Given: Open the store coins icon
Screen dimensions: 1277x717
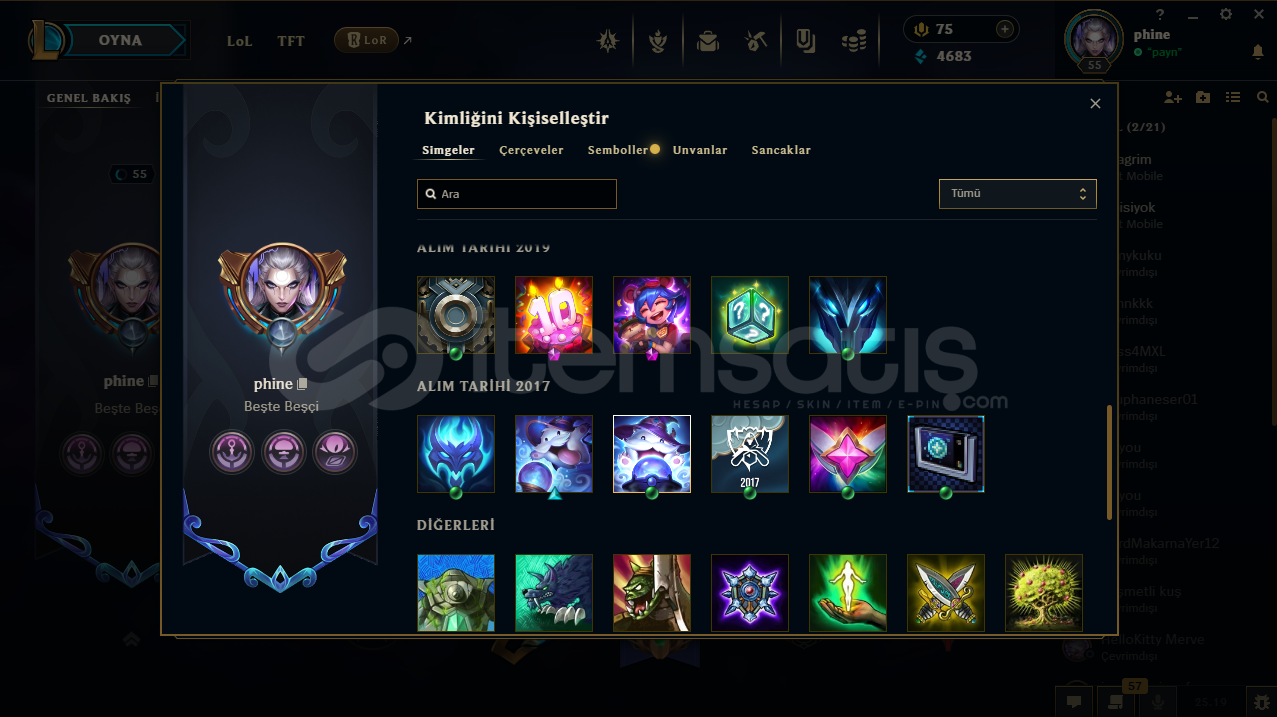Looking at the screenshot, I should (x=853, y=41).
